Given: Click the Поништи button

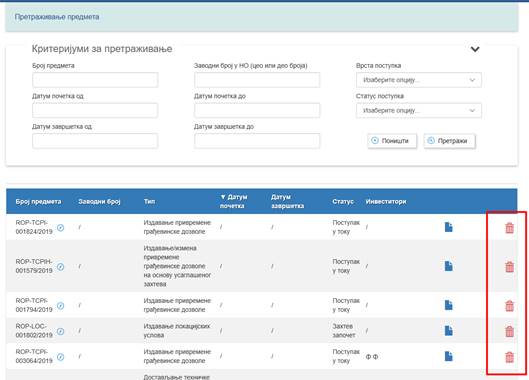Looking at the screenshot, I should click(392, 141).
